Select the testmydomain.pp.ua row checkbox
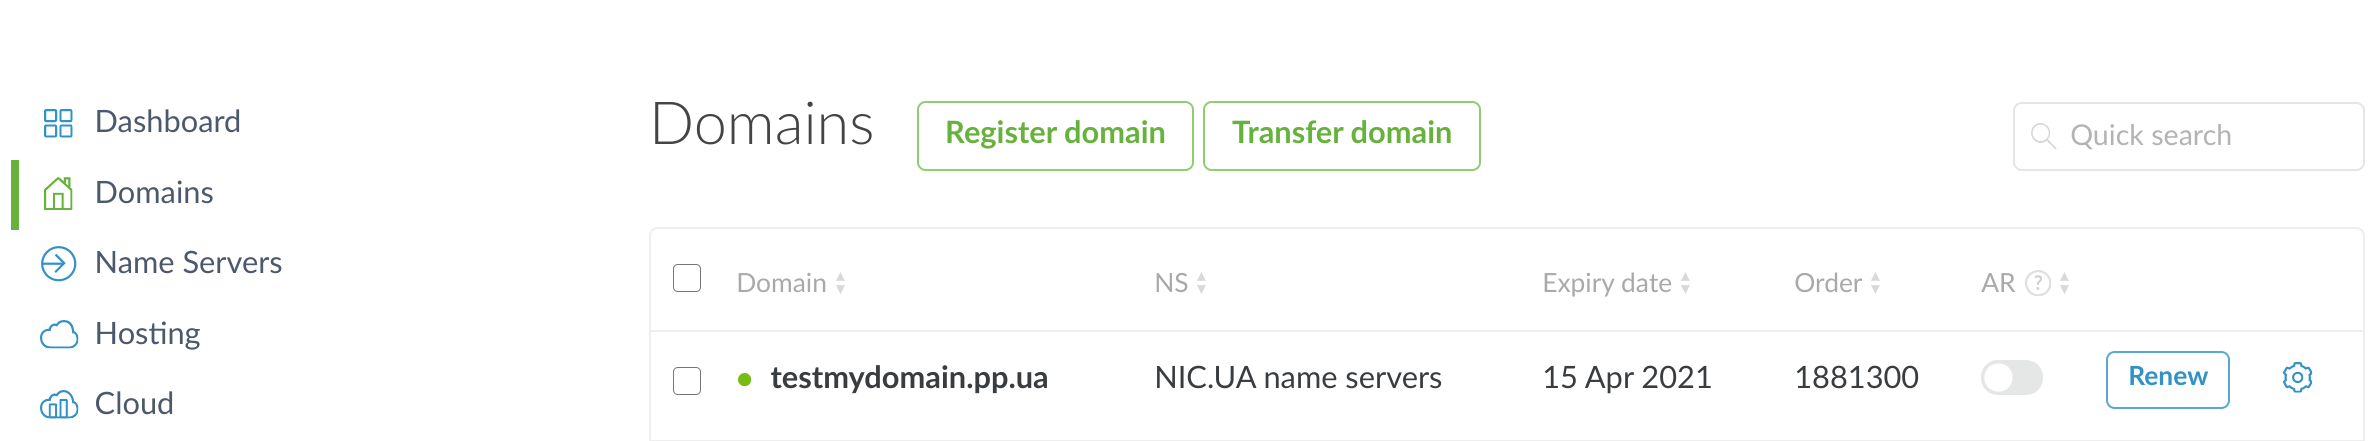 687,381
